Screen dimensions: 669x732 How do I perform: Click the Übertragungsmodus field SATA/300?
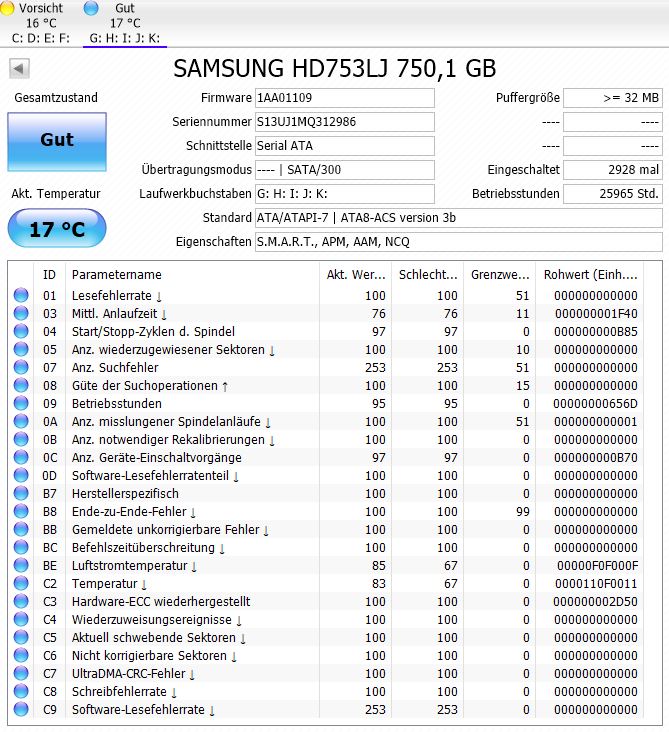click(345, 170)
